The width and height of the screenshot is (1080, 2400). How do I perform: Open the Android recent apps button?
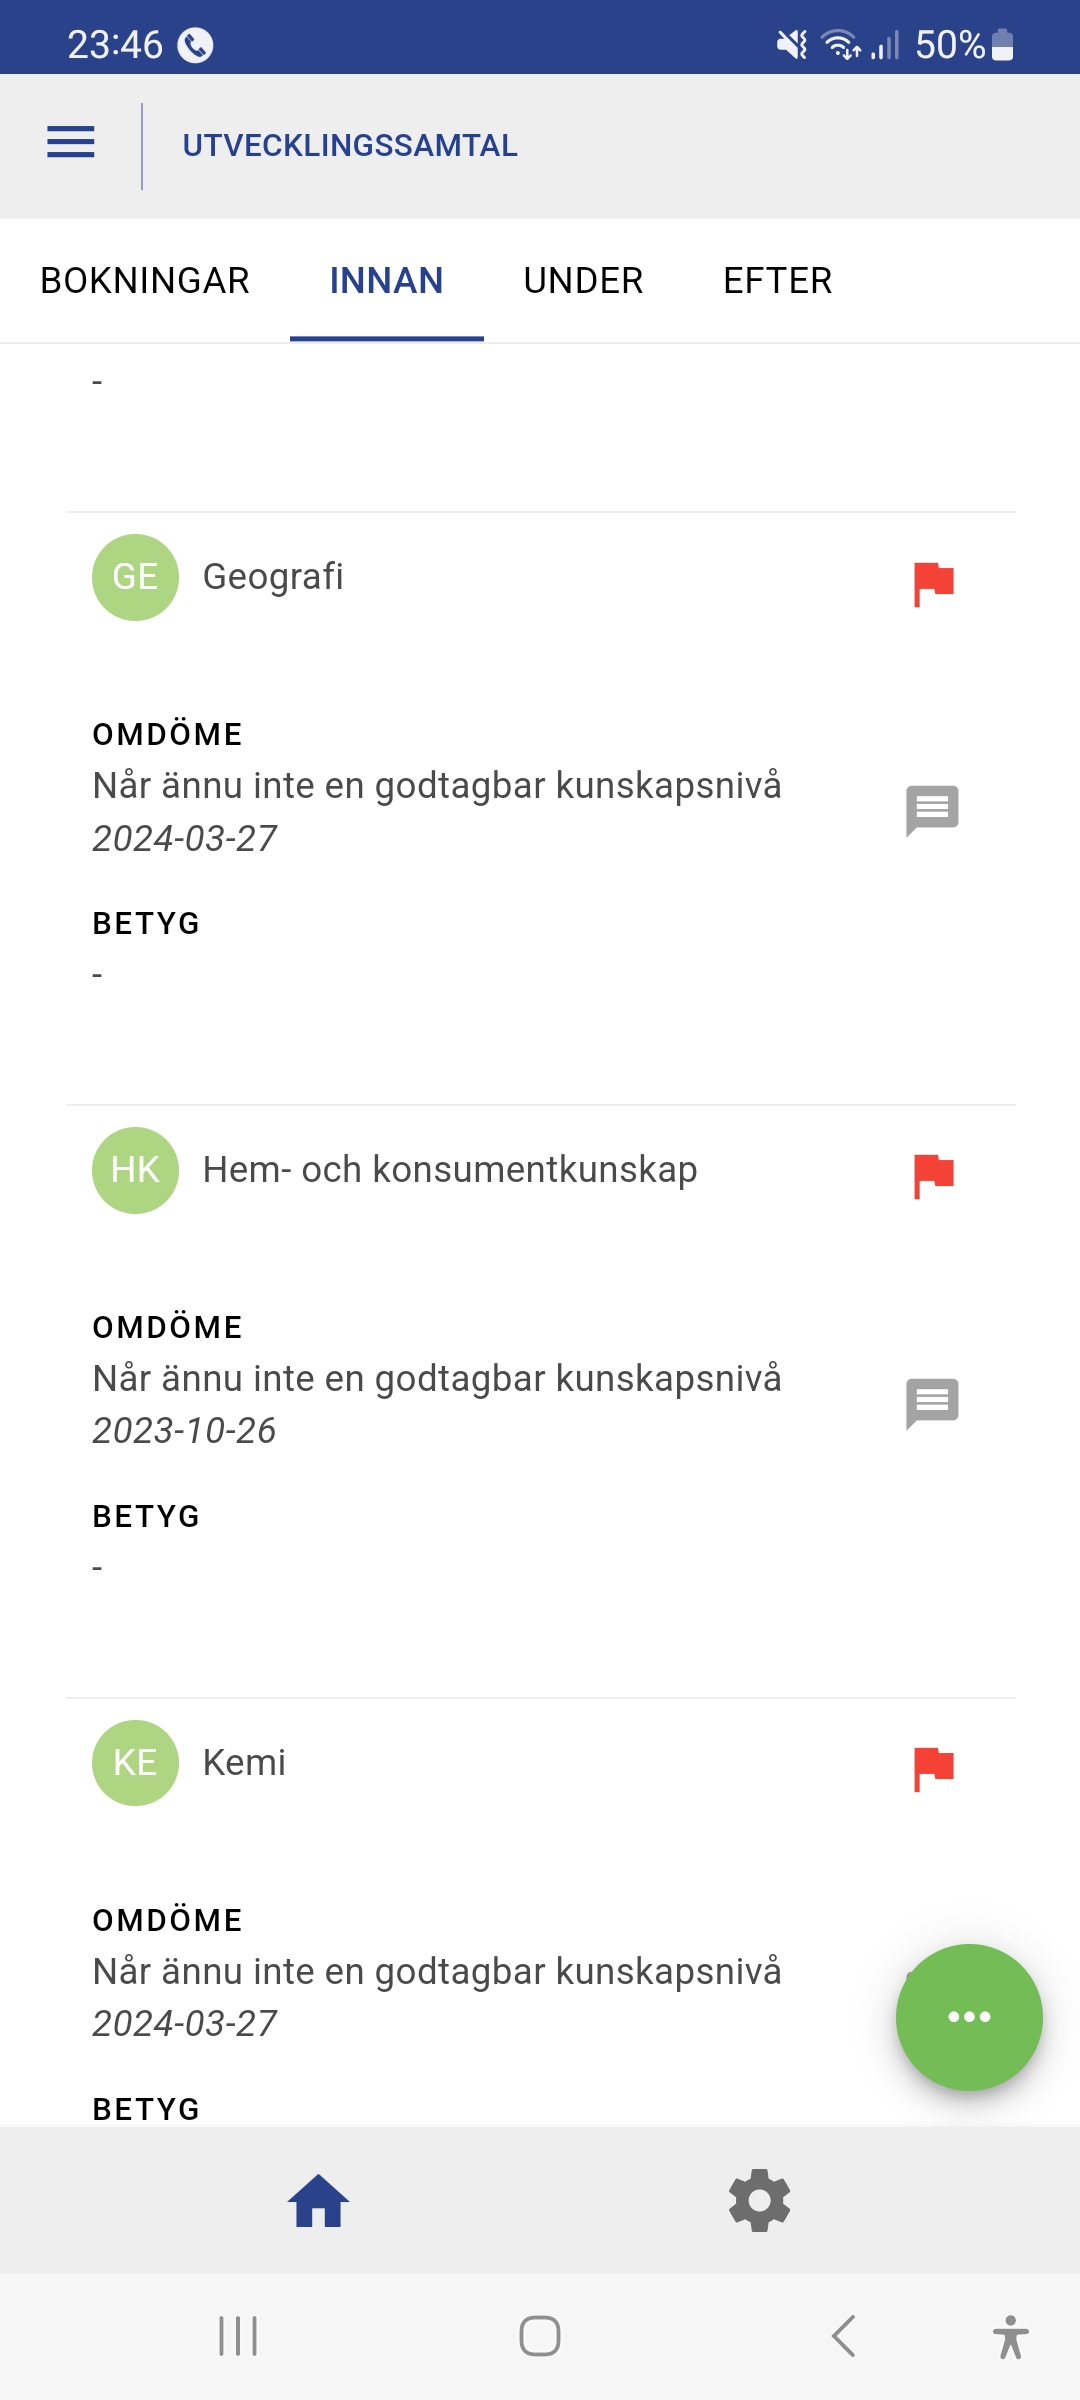238,2336
